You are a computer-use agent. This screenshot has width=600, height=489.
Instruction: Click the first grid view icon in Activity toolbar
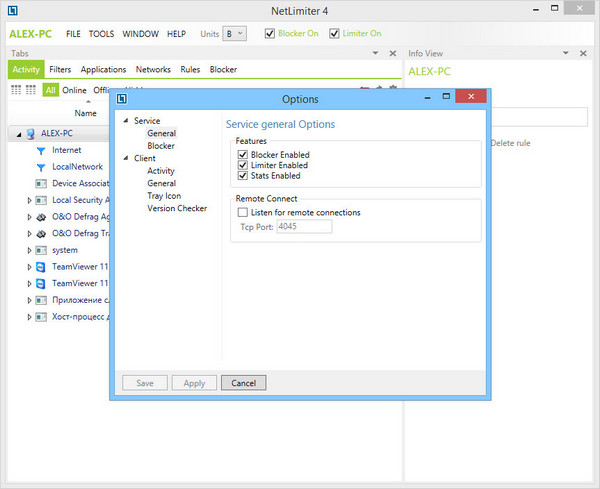[x=16, y=90]
